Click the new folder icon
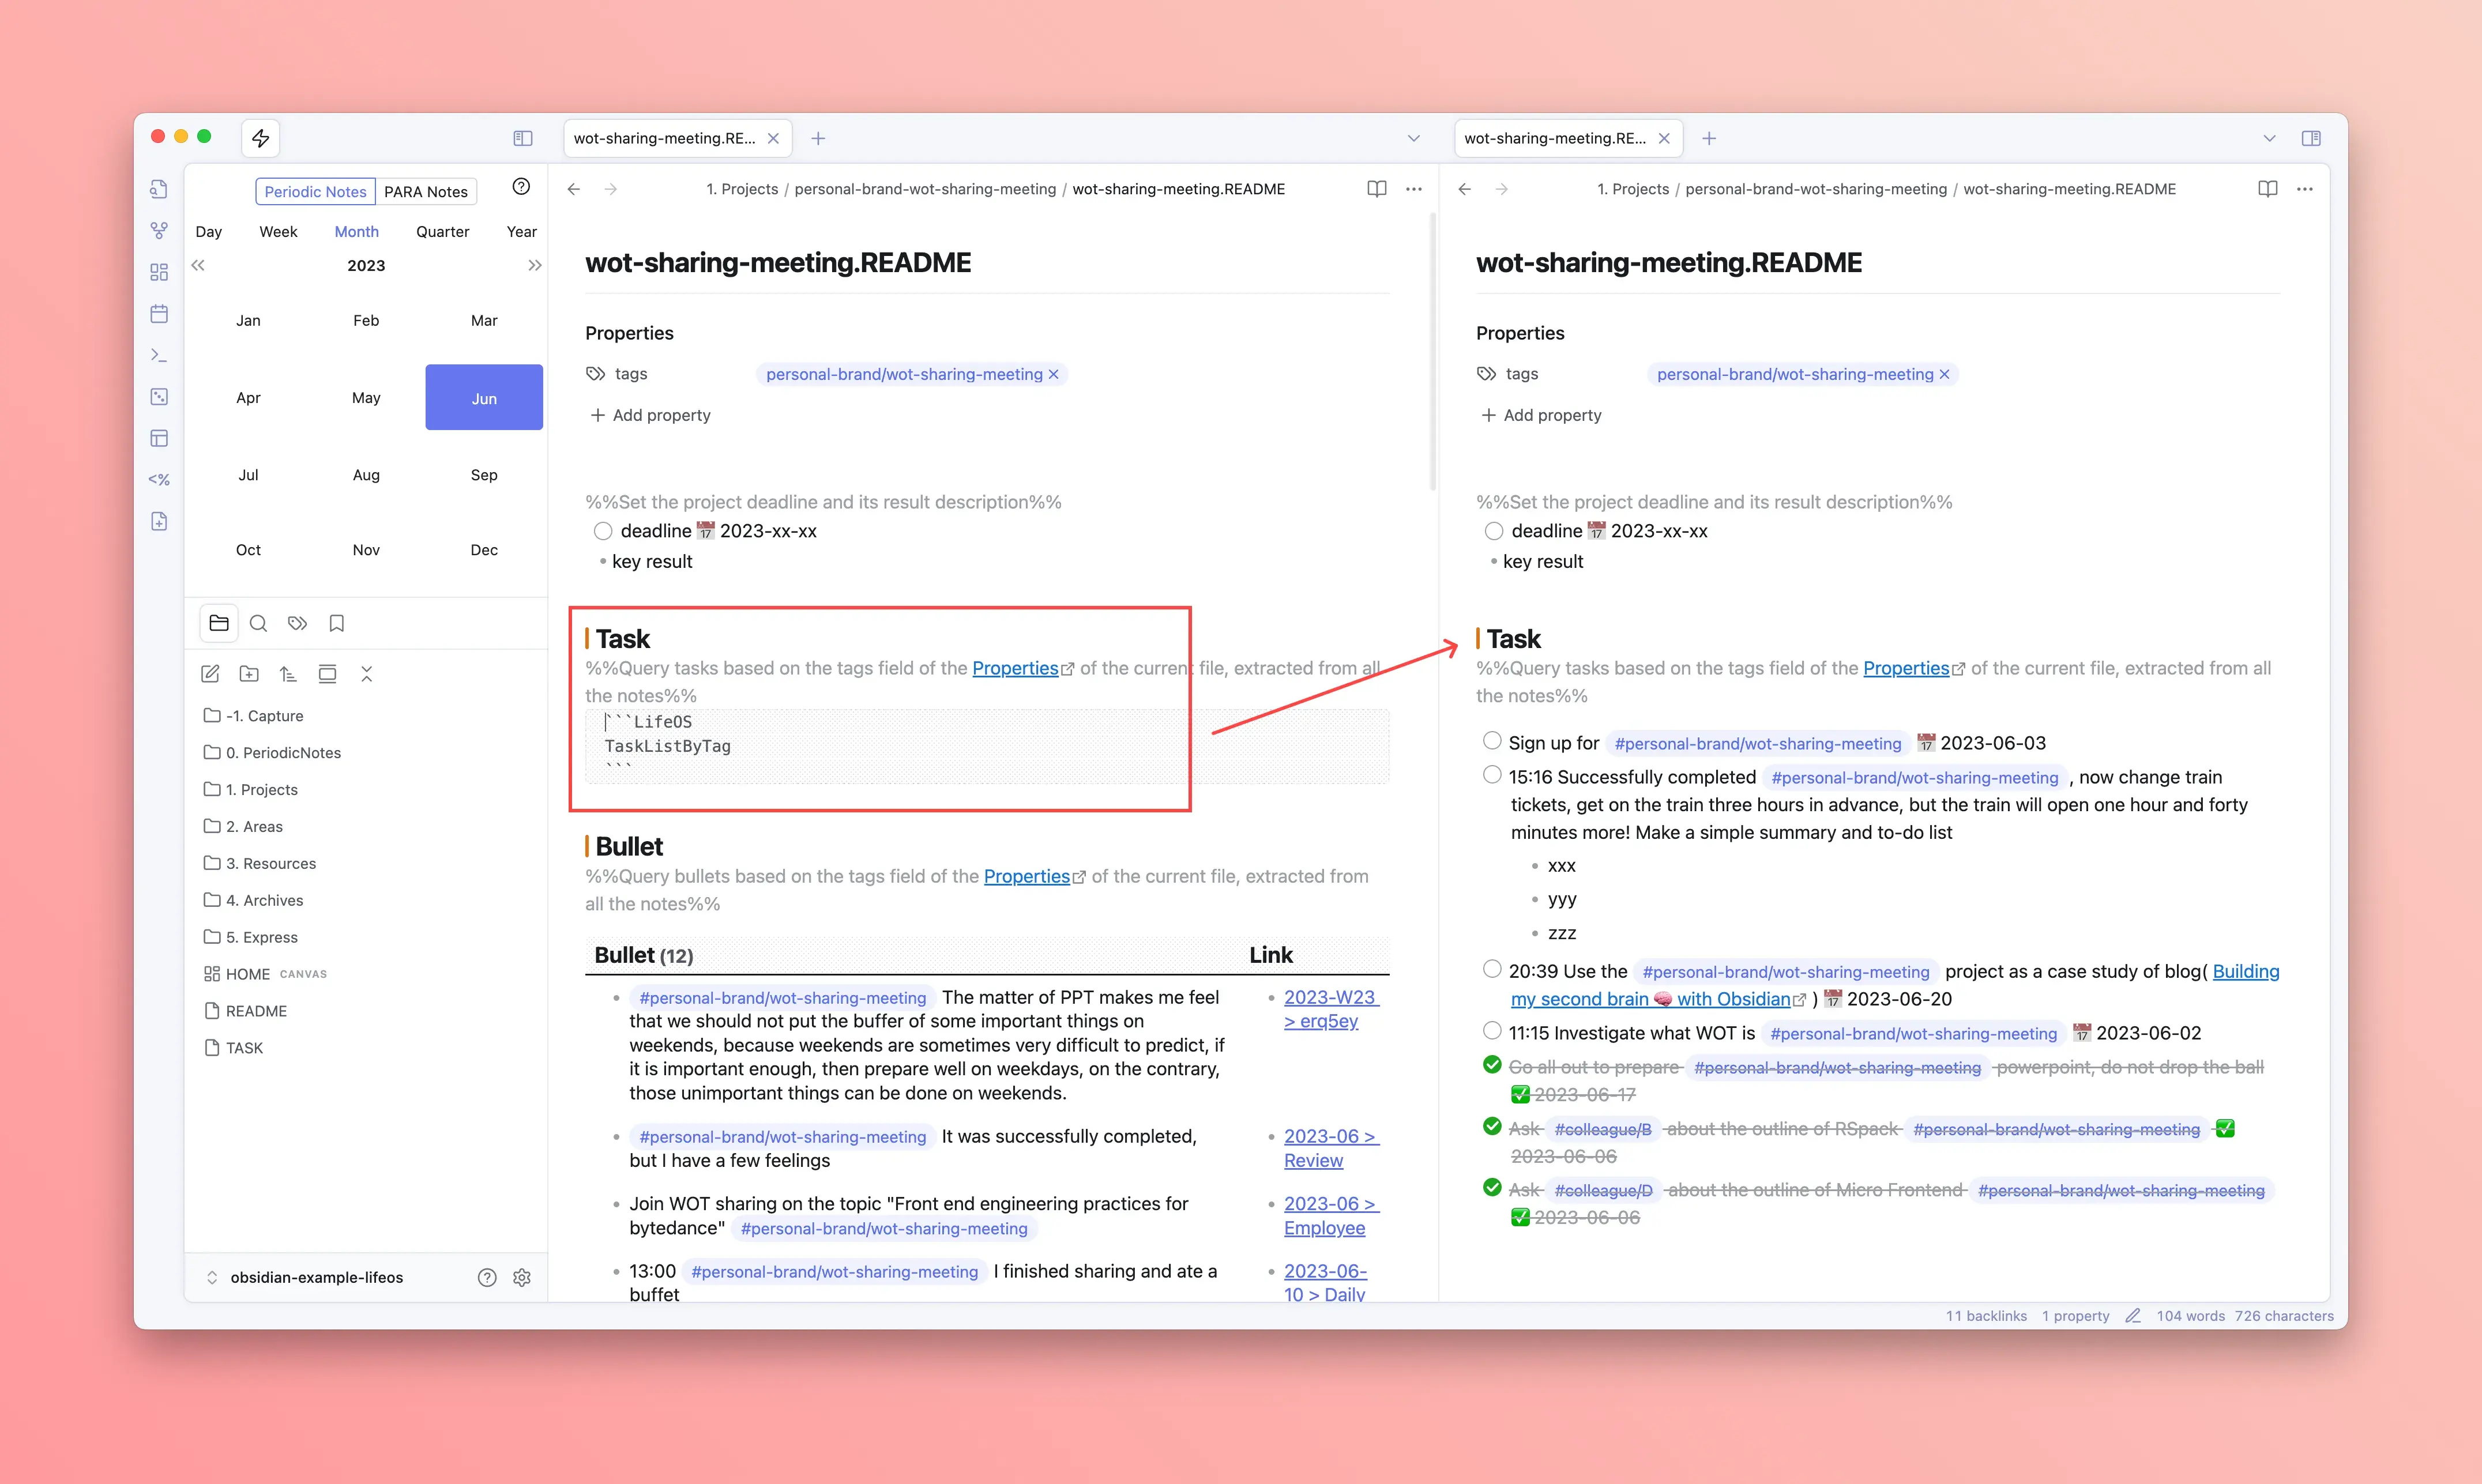 249,674
